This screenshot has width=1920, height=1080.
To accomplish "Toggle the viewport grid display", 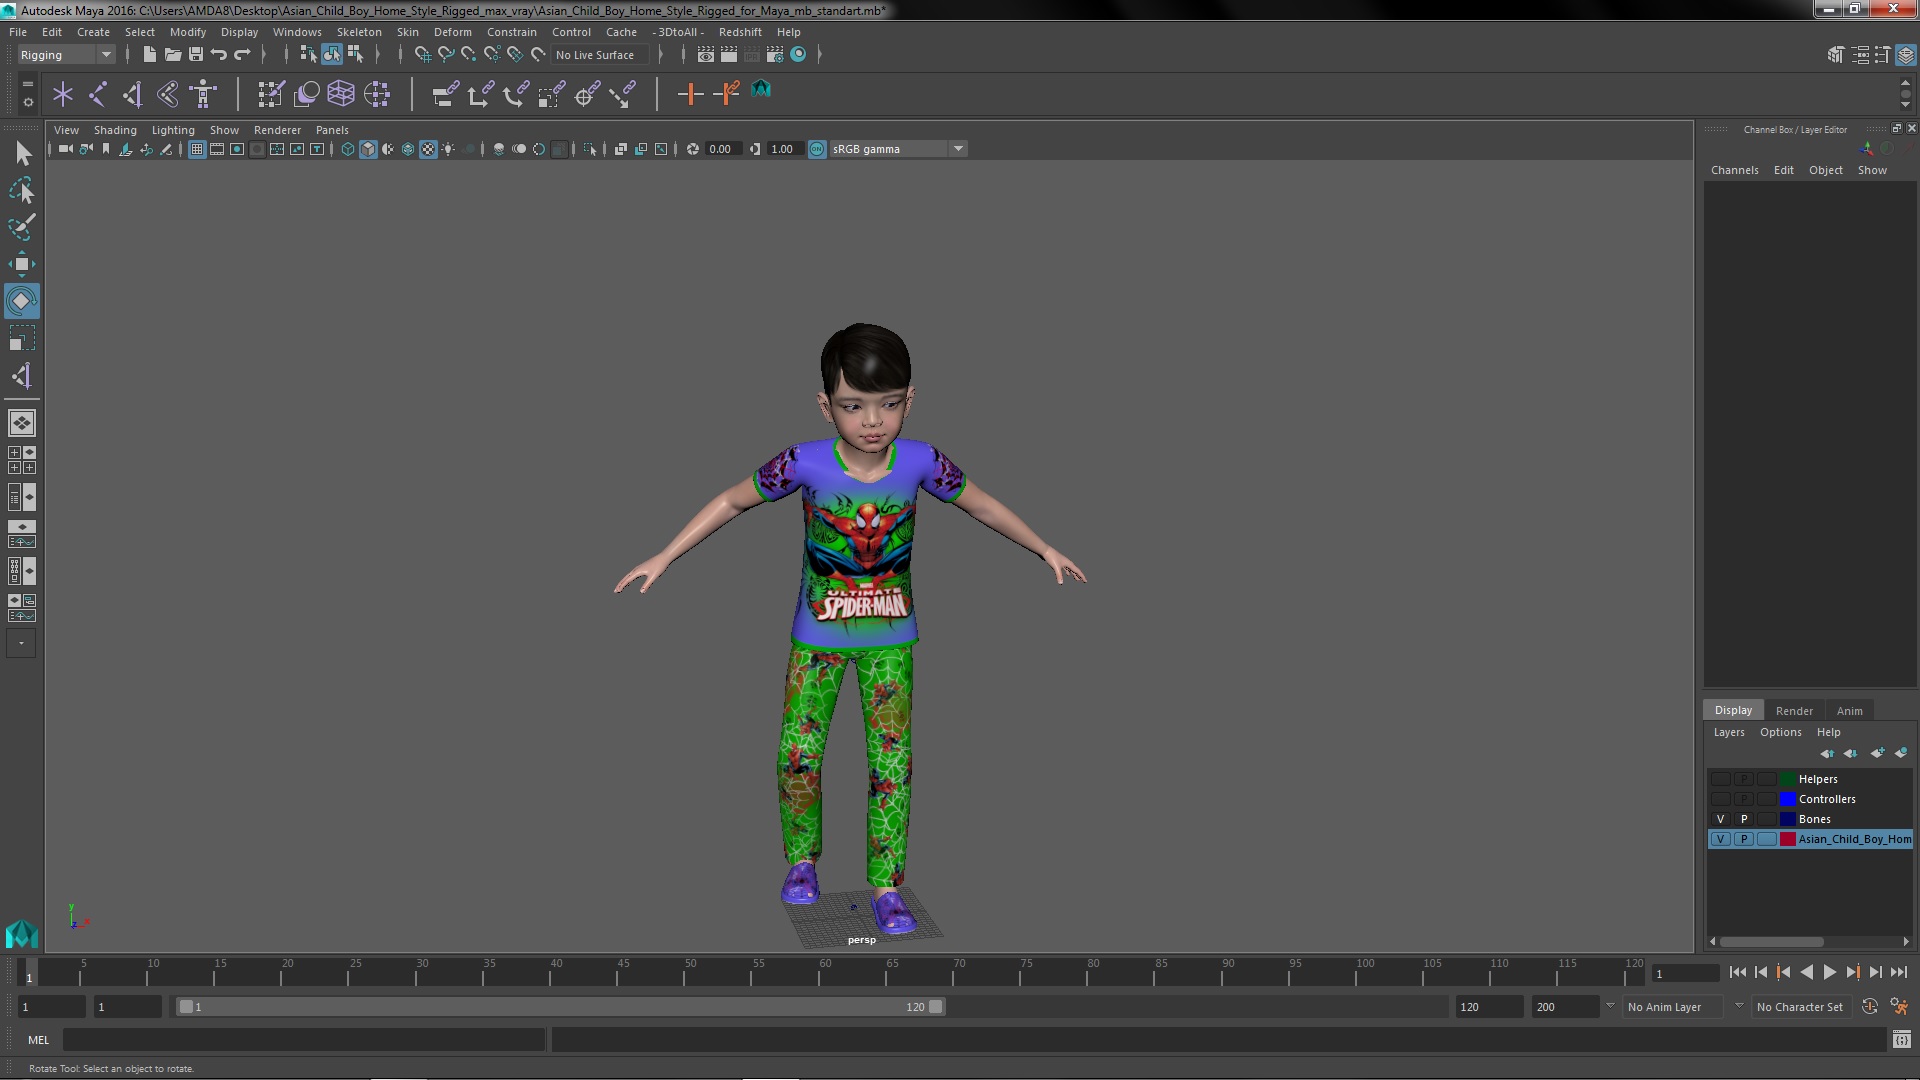I will pyautogui.click(x=197, y=149).
